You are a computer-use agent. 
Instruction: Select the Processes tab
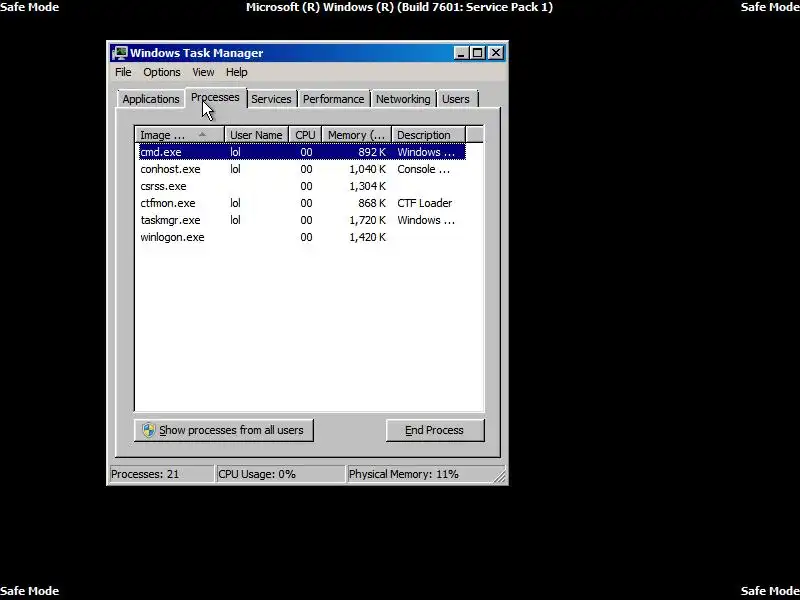click(215, 97)
